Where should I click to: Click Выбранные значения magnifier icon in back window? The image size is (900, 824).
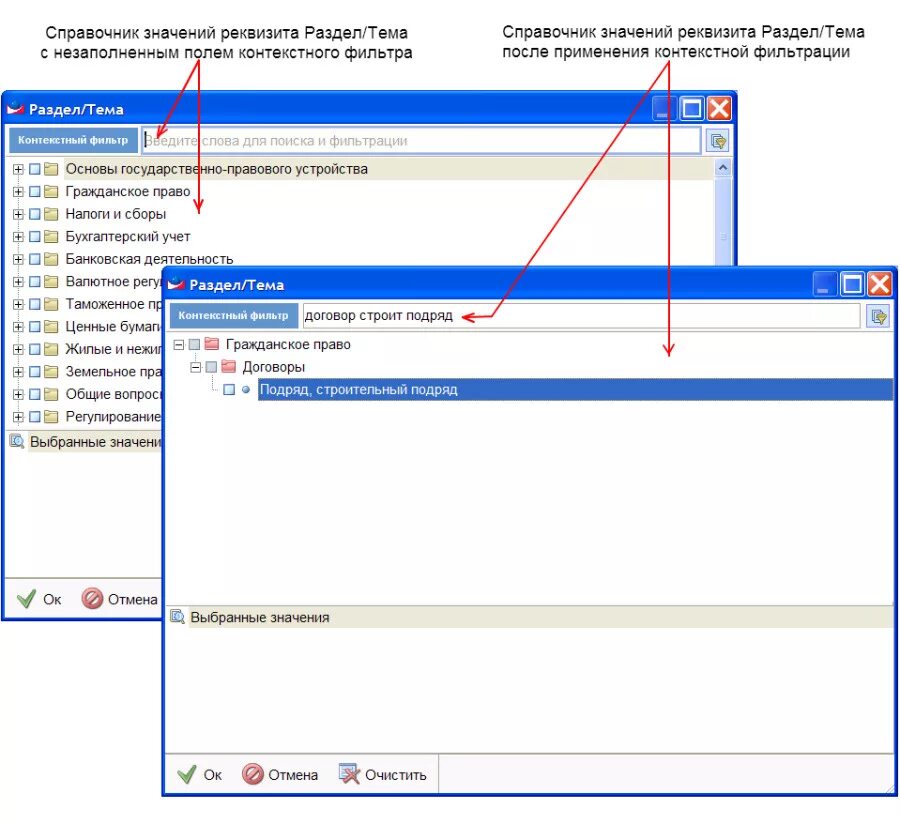click(17, 441)
